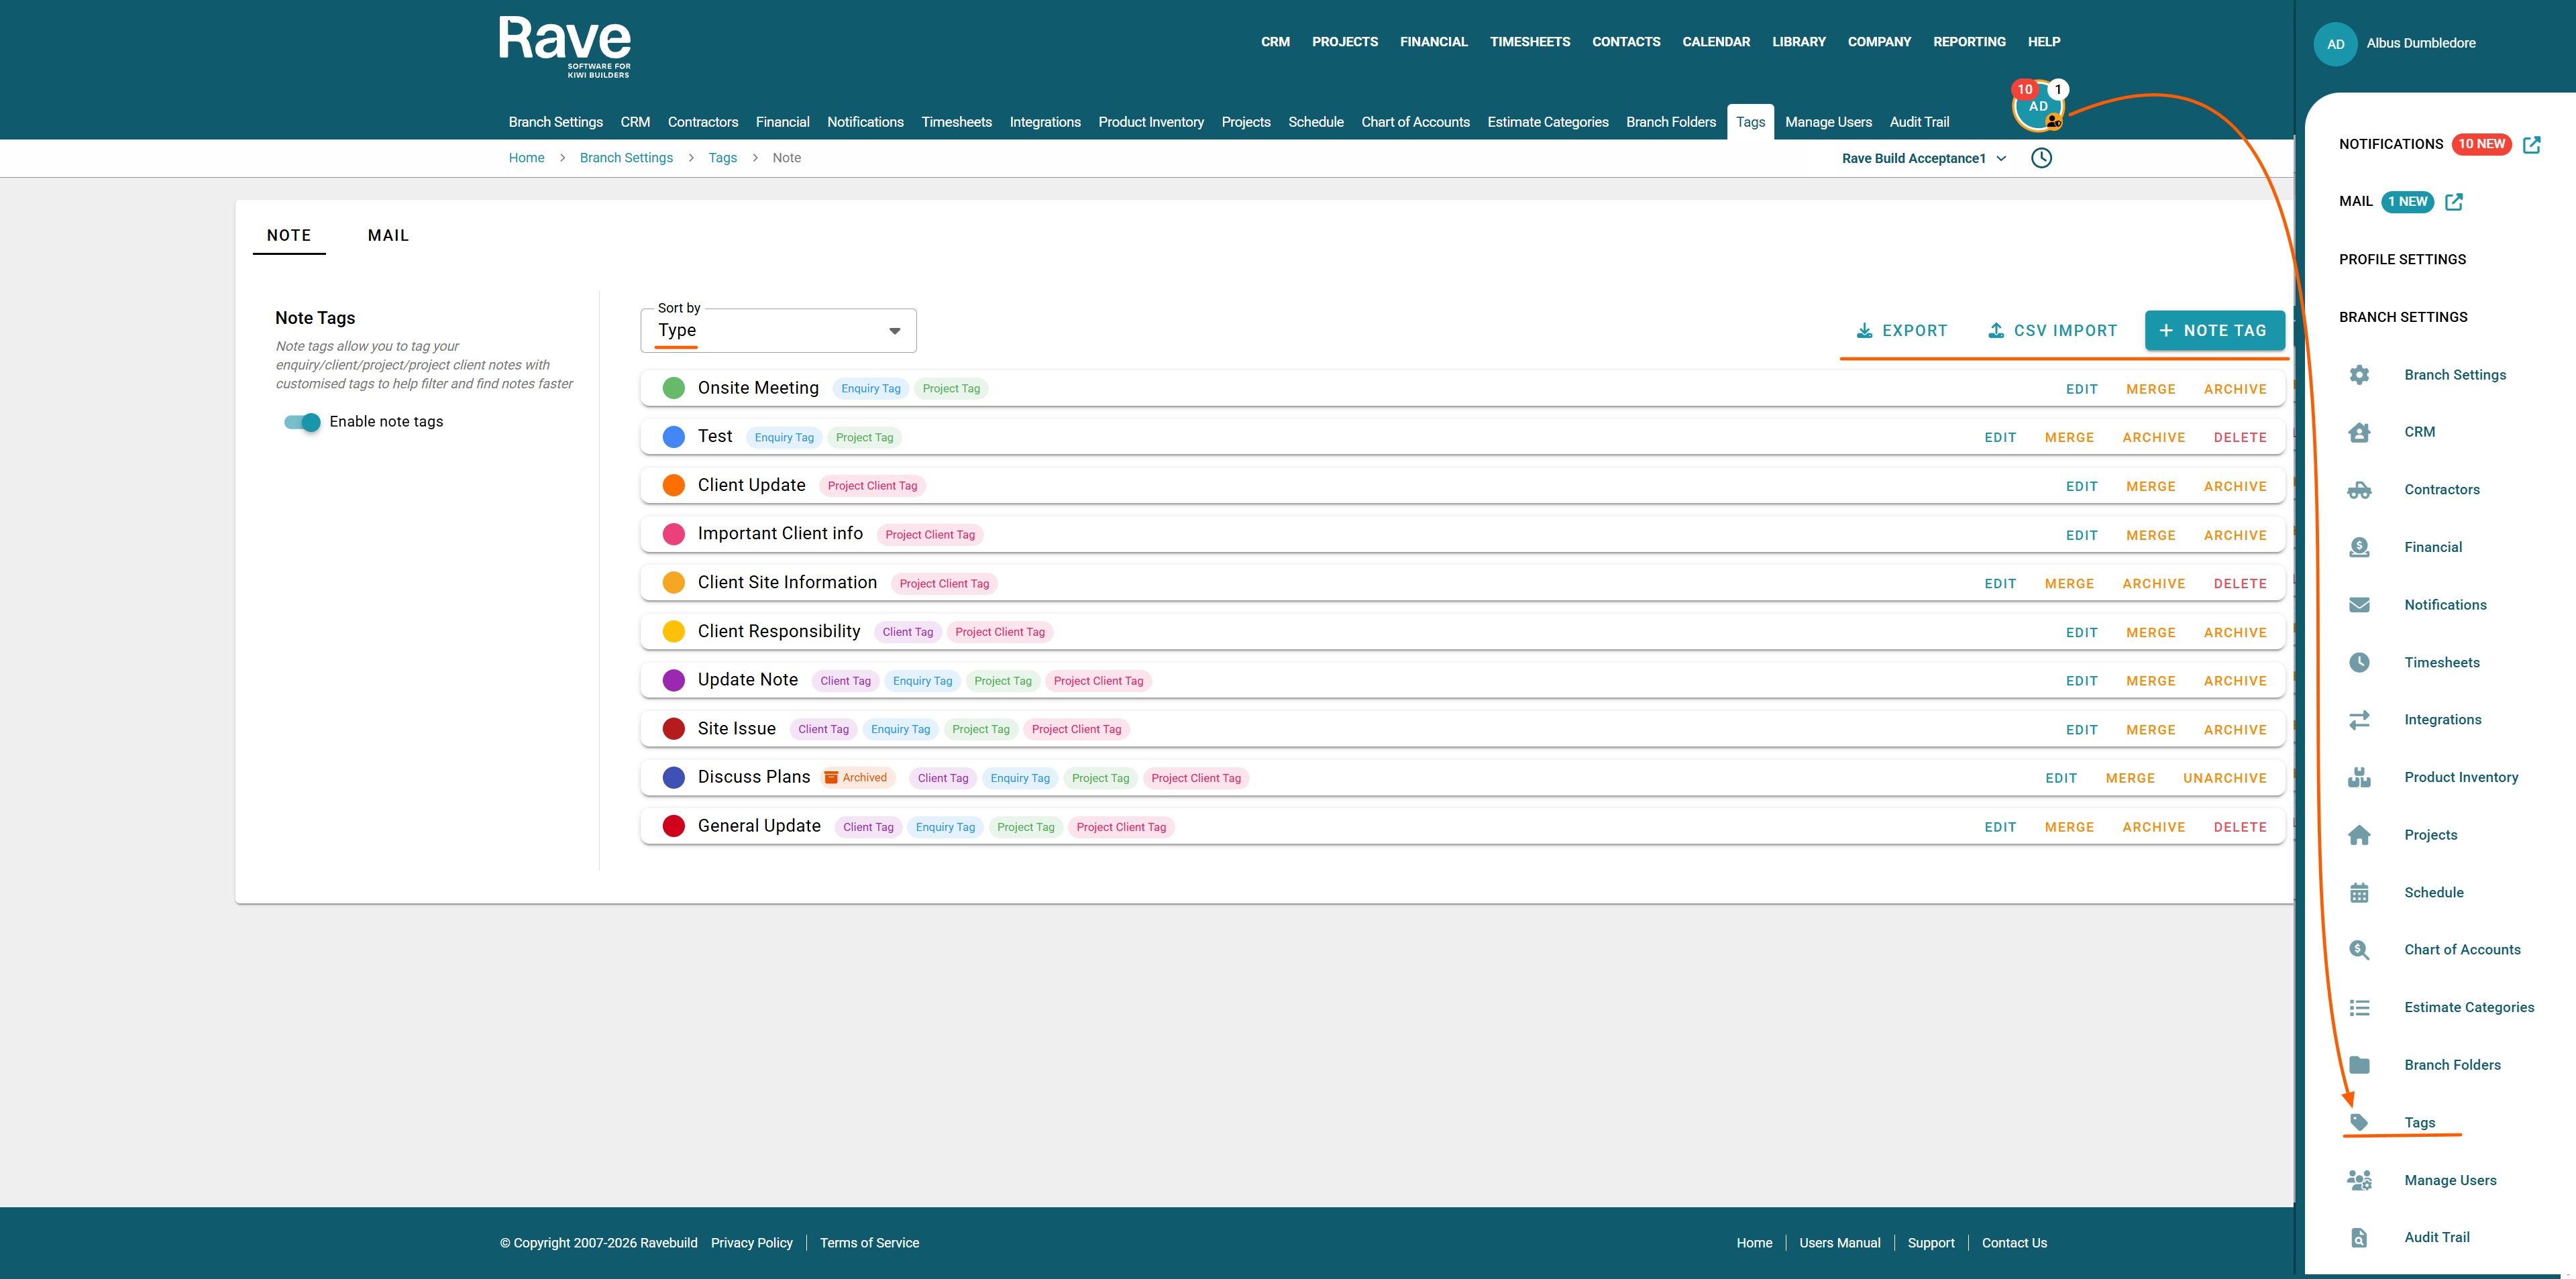This screenshot has width=2576, height=1279.
Task: Select the NOTE tab
Action: [289, 236]
